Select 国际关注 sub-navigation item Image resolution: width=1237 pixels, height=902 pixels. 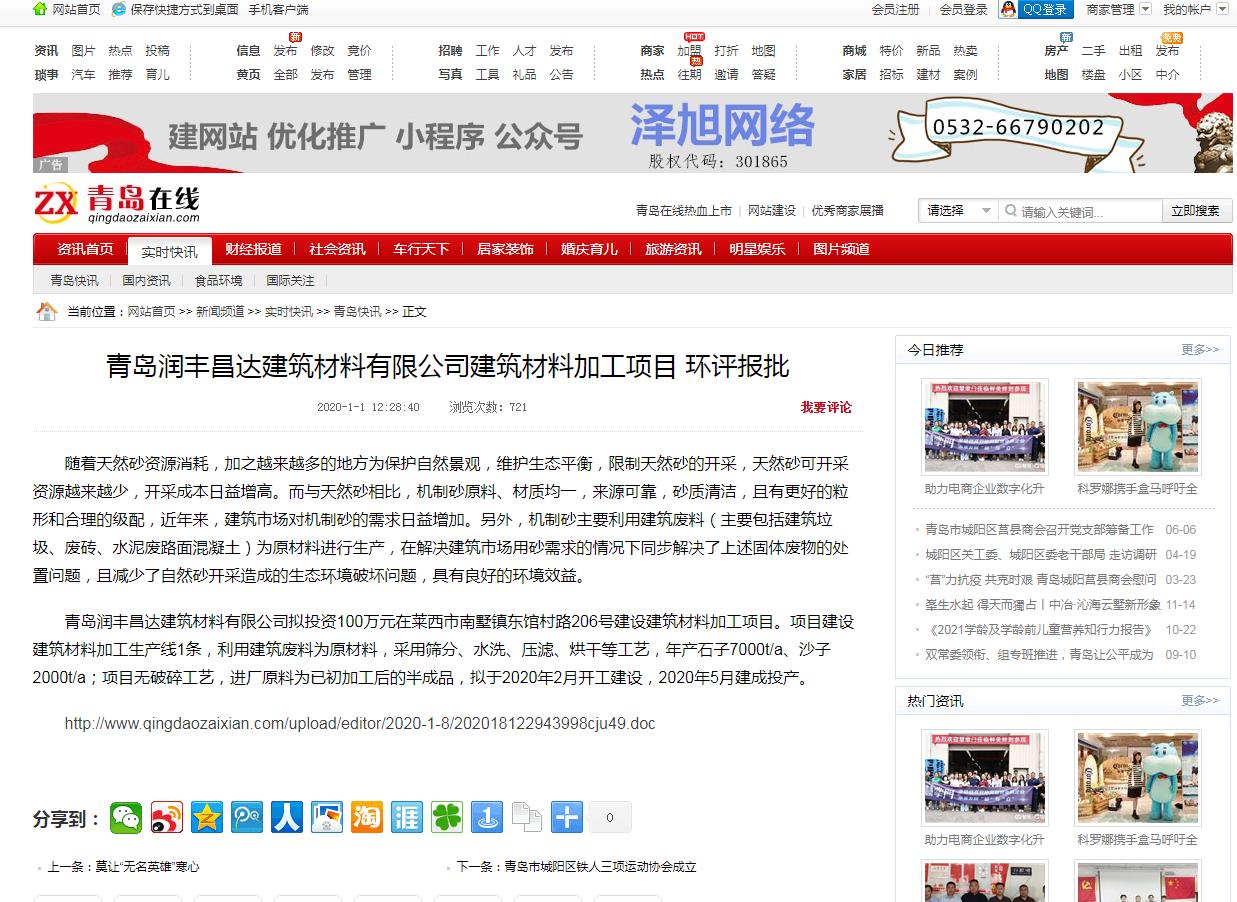291,280
